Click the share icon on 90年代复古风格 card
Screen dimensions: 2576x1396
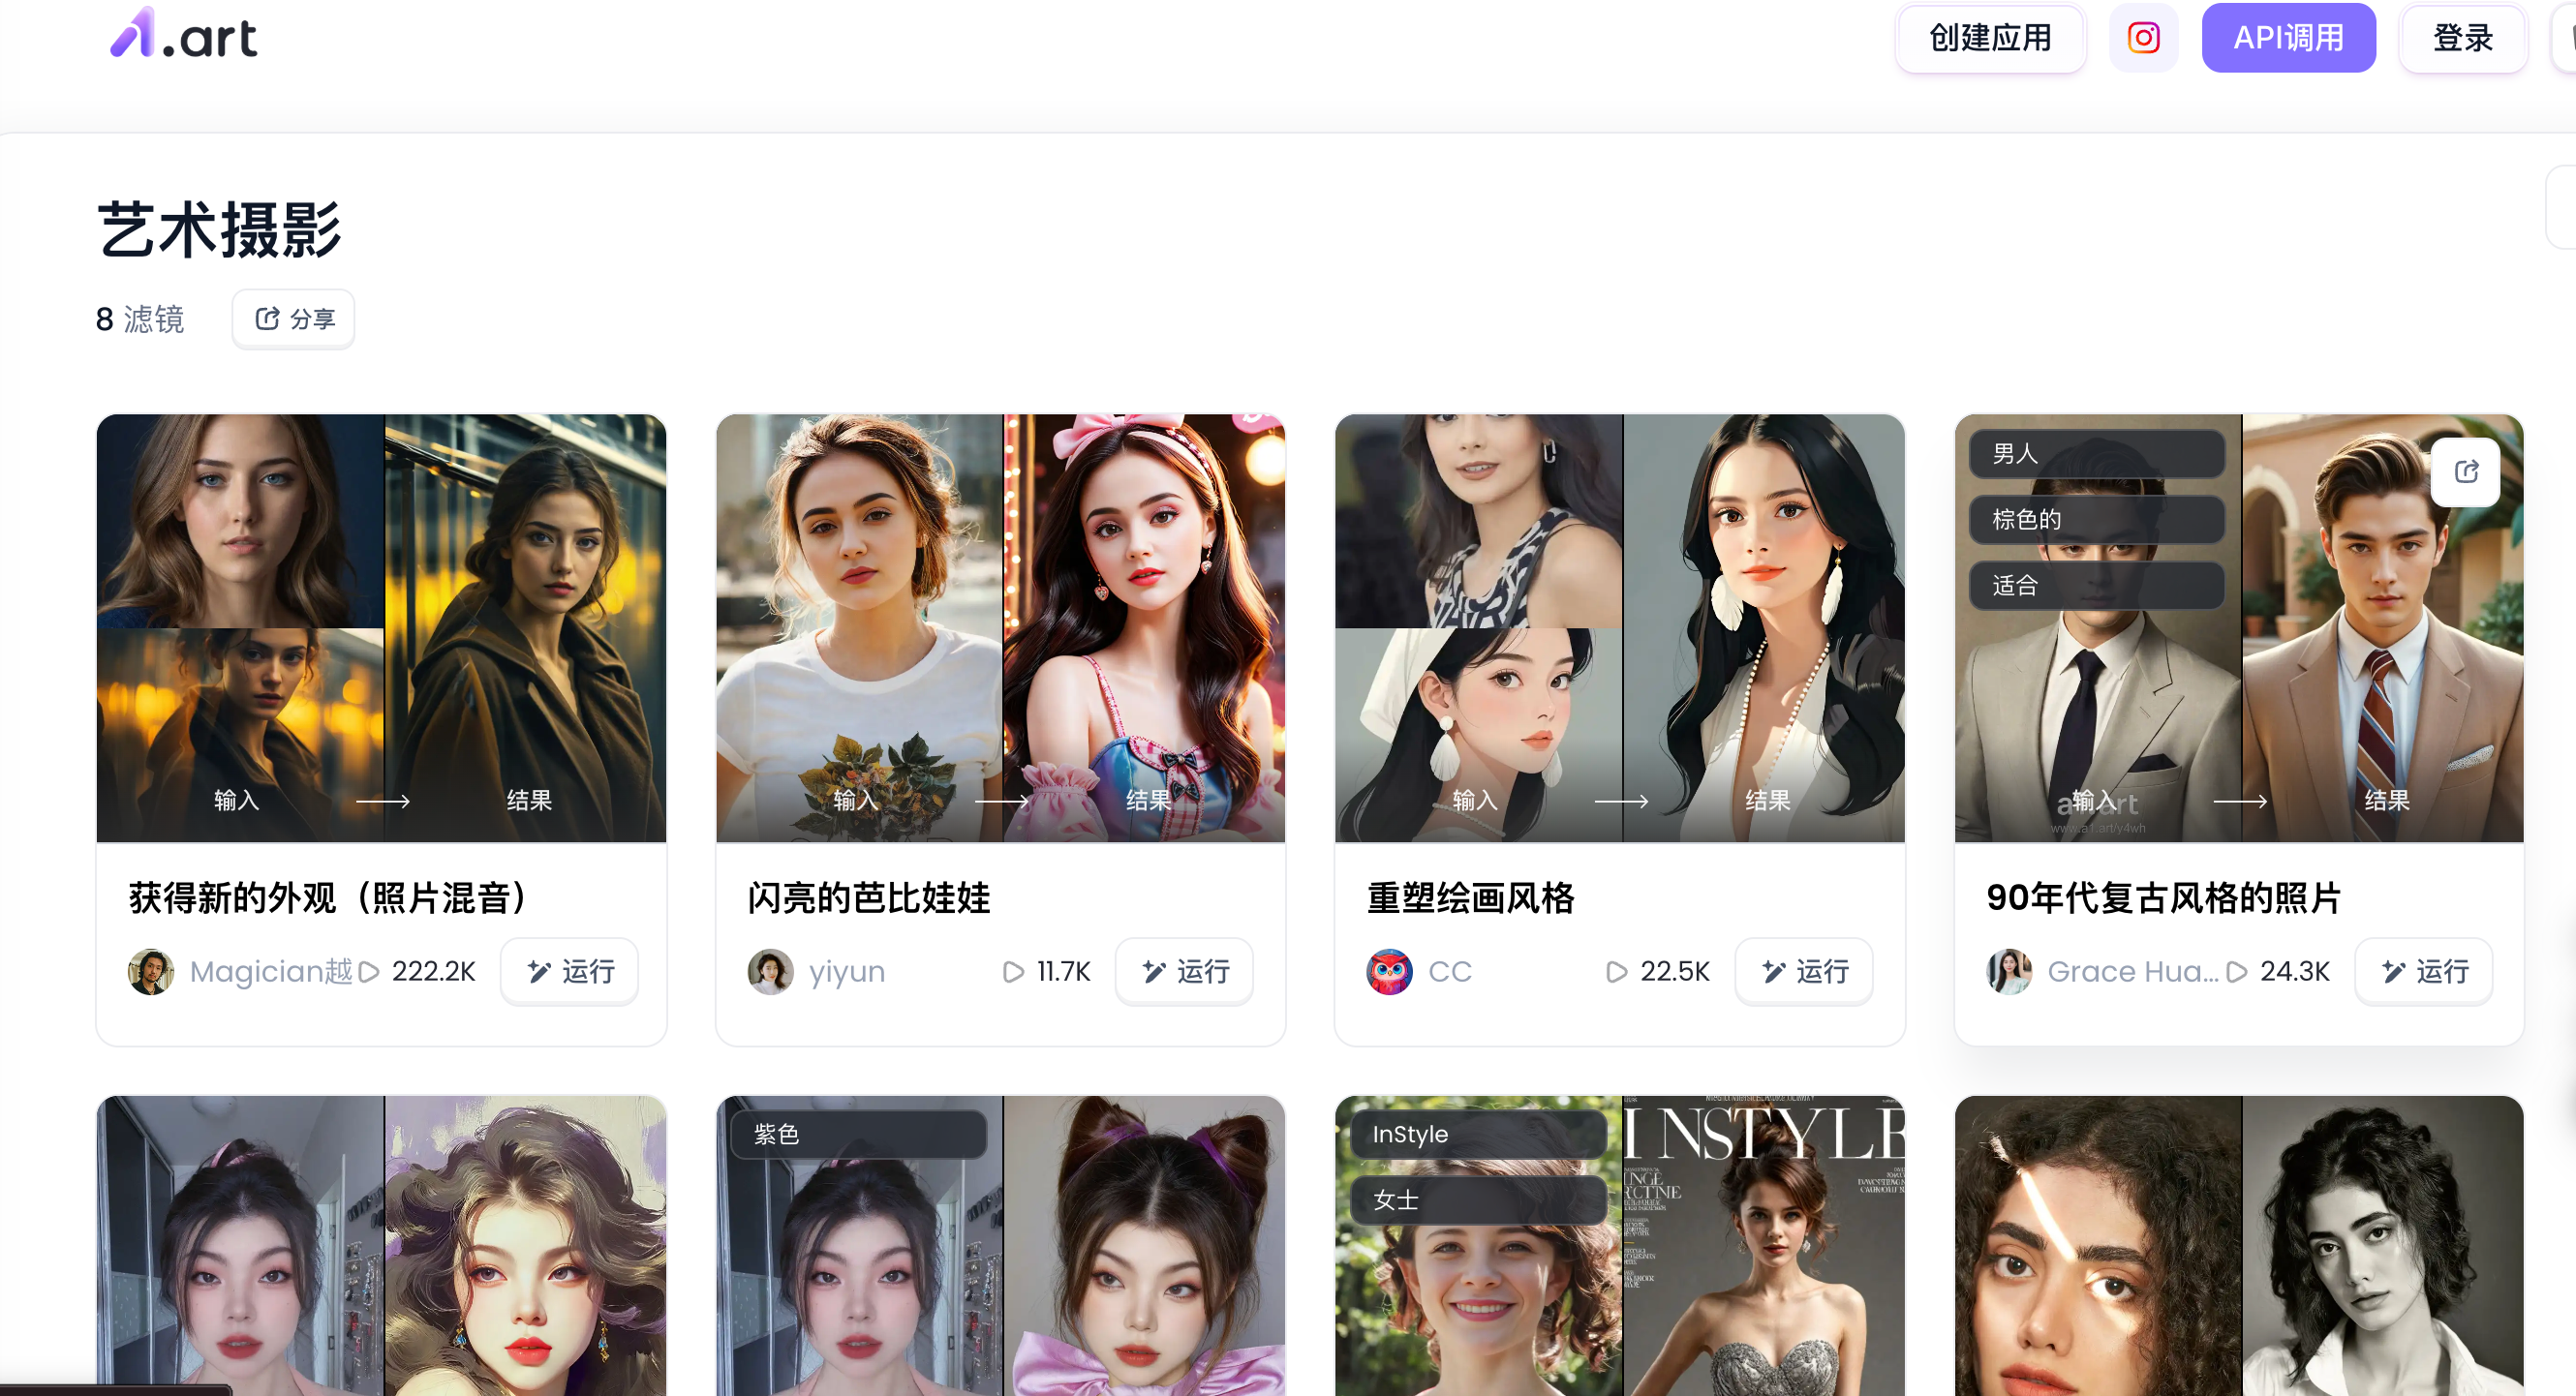[x=2465, y=471]
